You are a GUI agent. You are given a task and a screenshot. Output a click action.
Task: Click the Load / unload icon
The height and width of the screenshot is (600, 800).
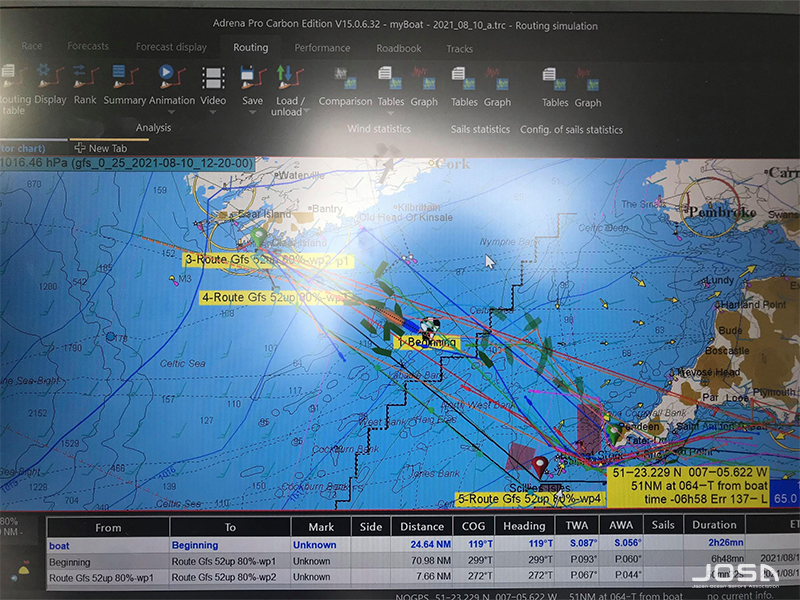[289, 78]
